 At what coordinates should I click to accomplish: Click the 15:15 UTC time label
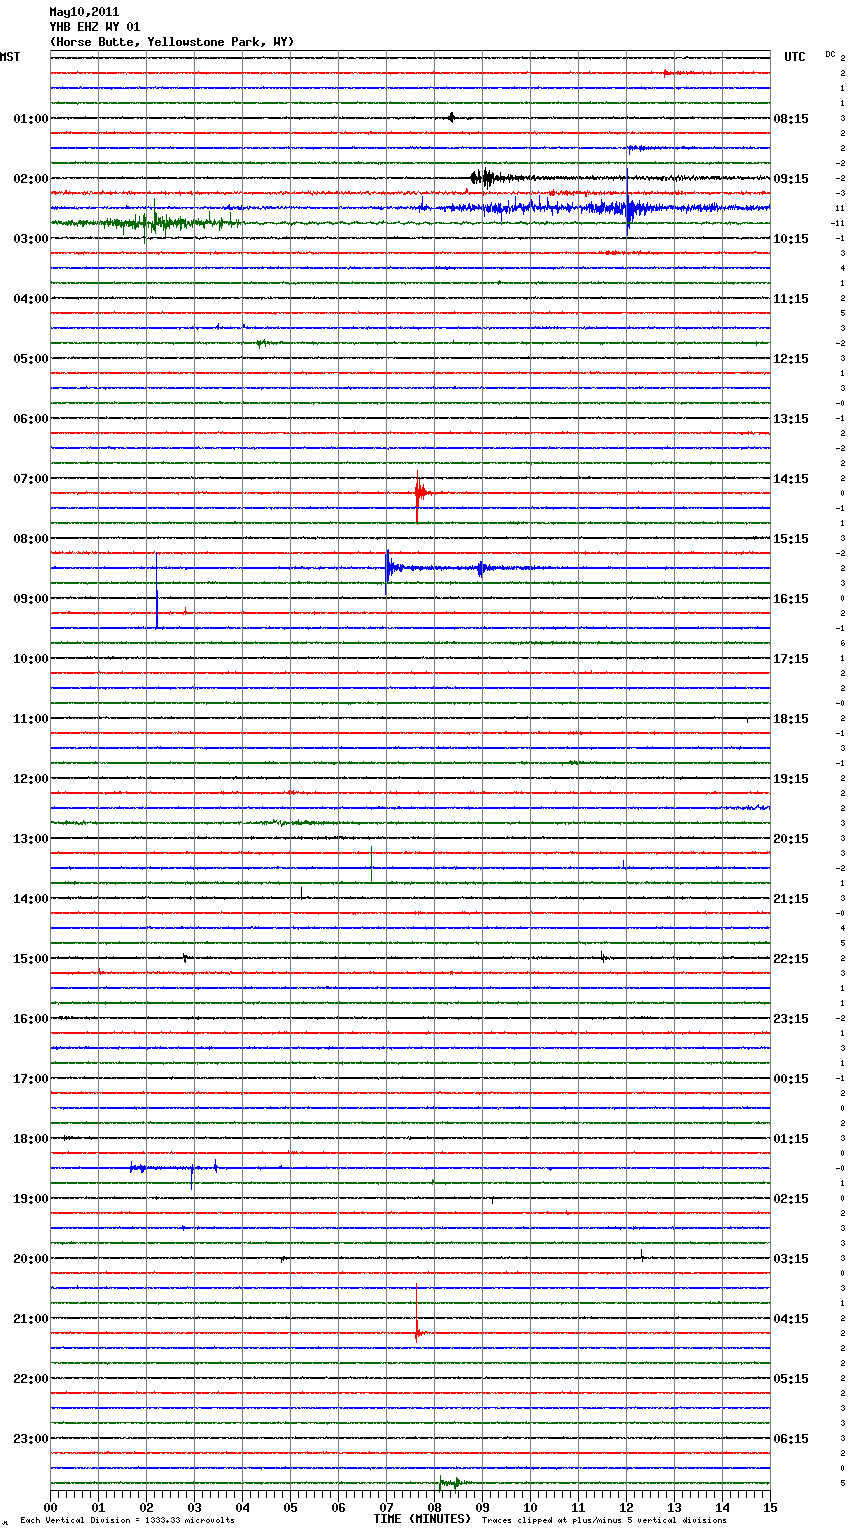[x=791, y=539]
